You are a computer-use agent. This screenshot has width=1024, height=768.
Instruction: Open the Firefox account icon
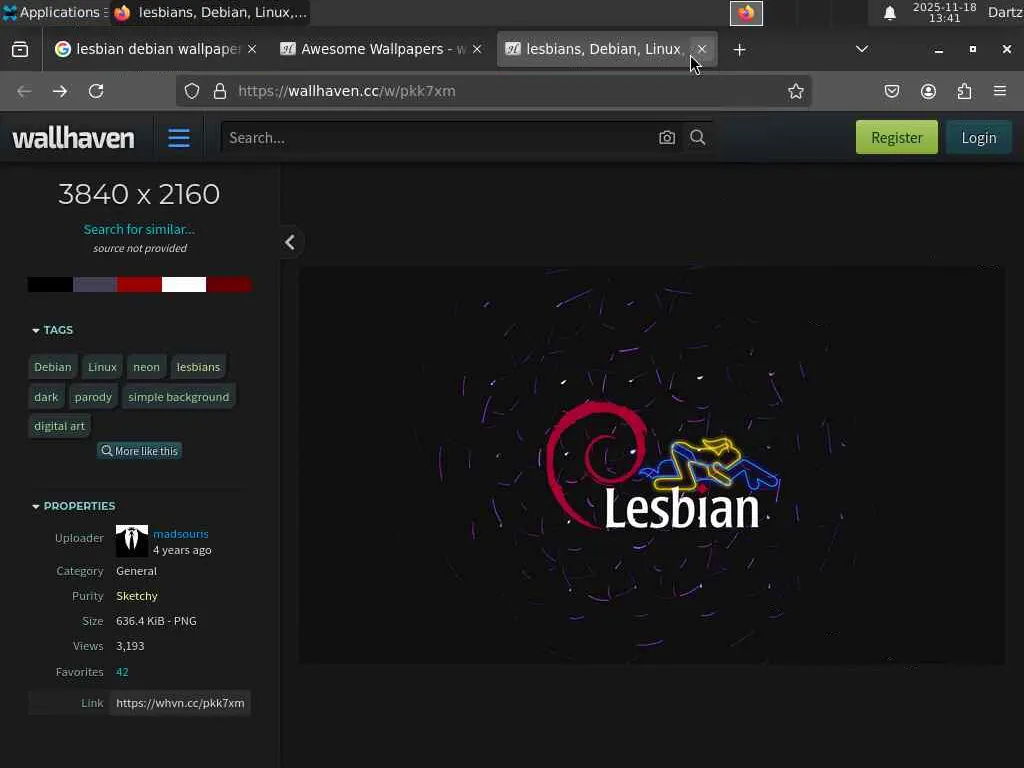pos(928,91)
